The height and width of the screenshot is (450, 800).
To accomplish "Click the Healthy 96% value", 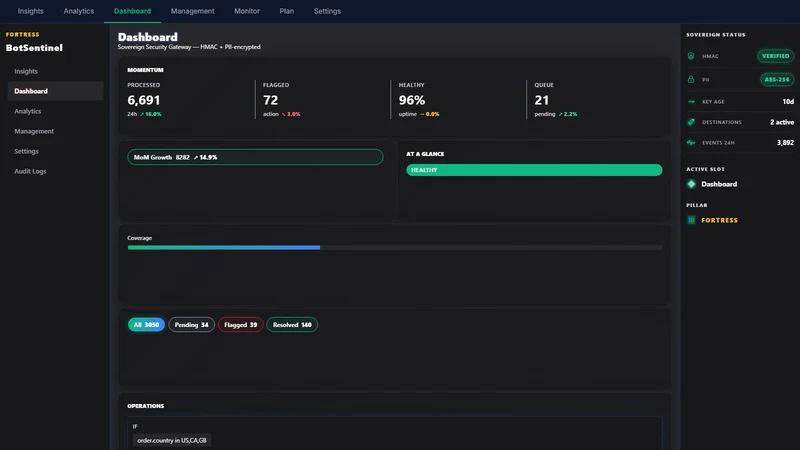I will 412,100.
